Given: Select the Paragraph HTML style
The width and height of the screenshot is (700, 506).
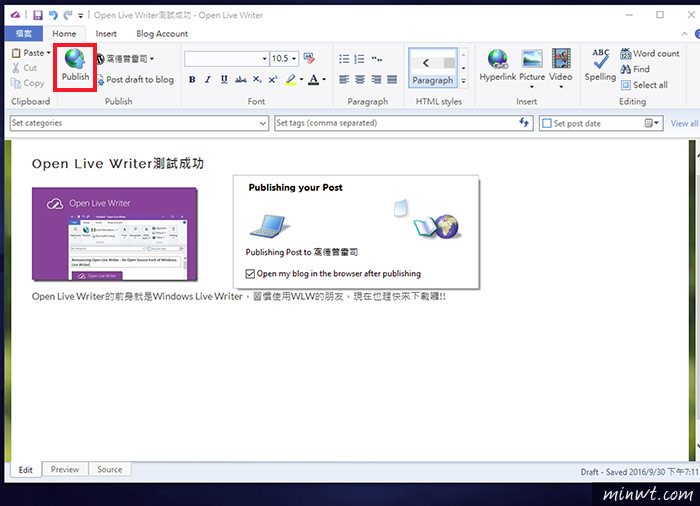Looking at the screenshot, I should coord(433,67).
